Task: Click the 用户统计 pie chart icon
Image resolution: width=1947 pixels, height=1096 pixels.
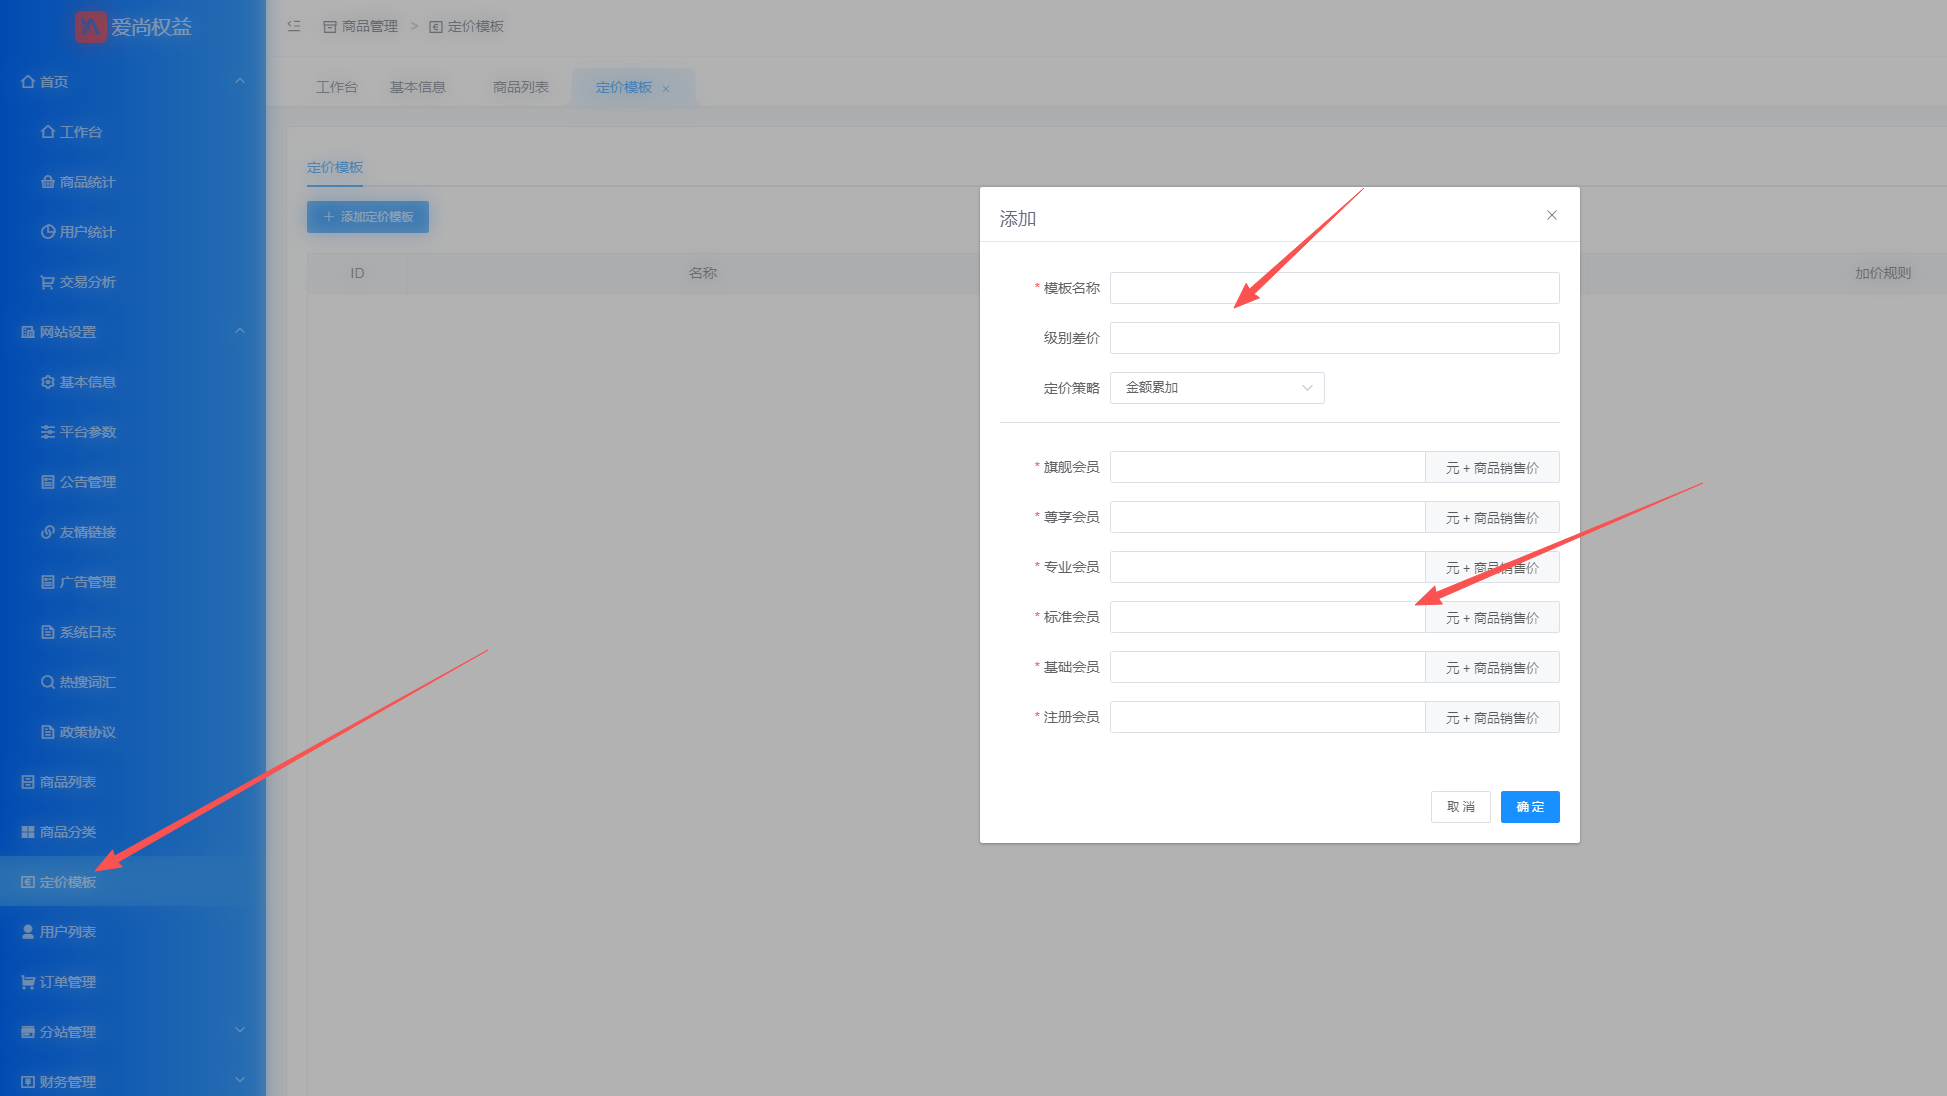Action: 47,232
